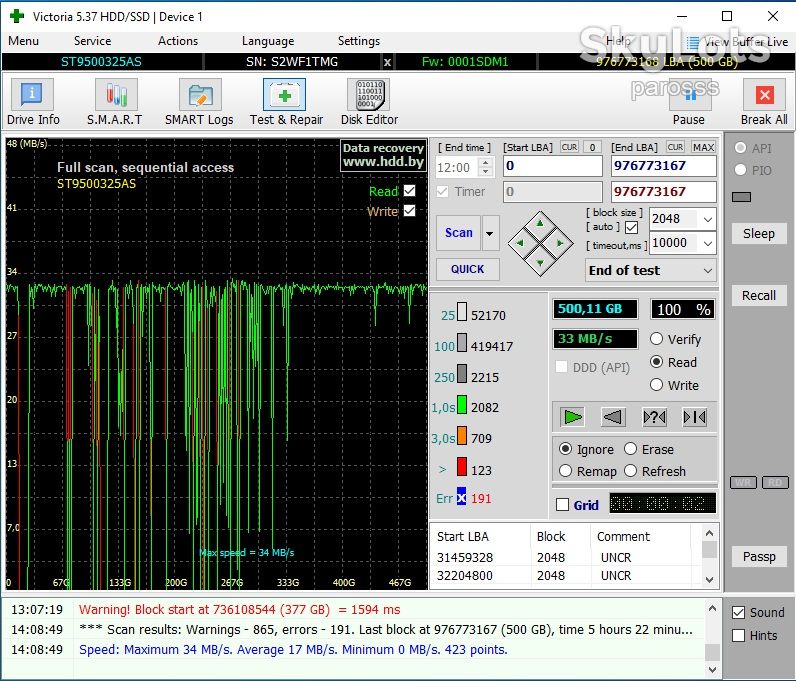Open the Menu menu
796x681 pixels.
click(23, 41)
